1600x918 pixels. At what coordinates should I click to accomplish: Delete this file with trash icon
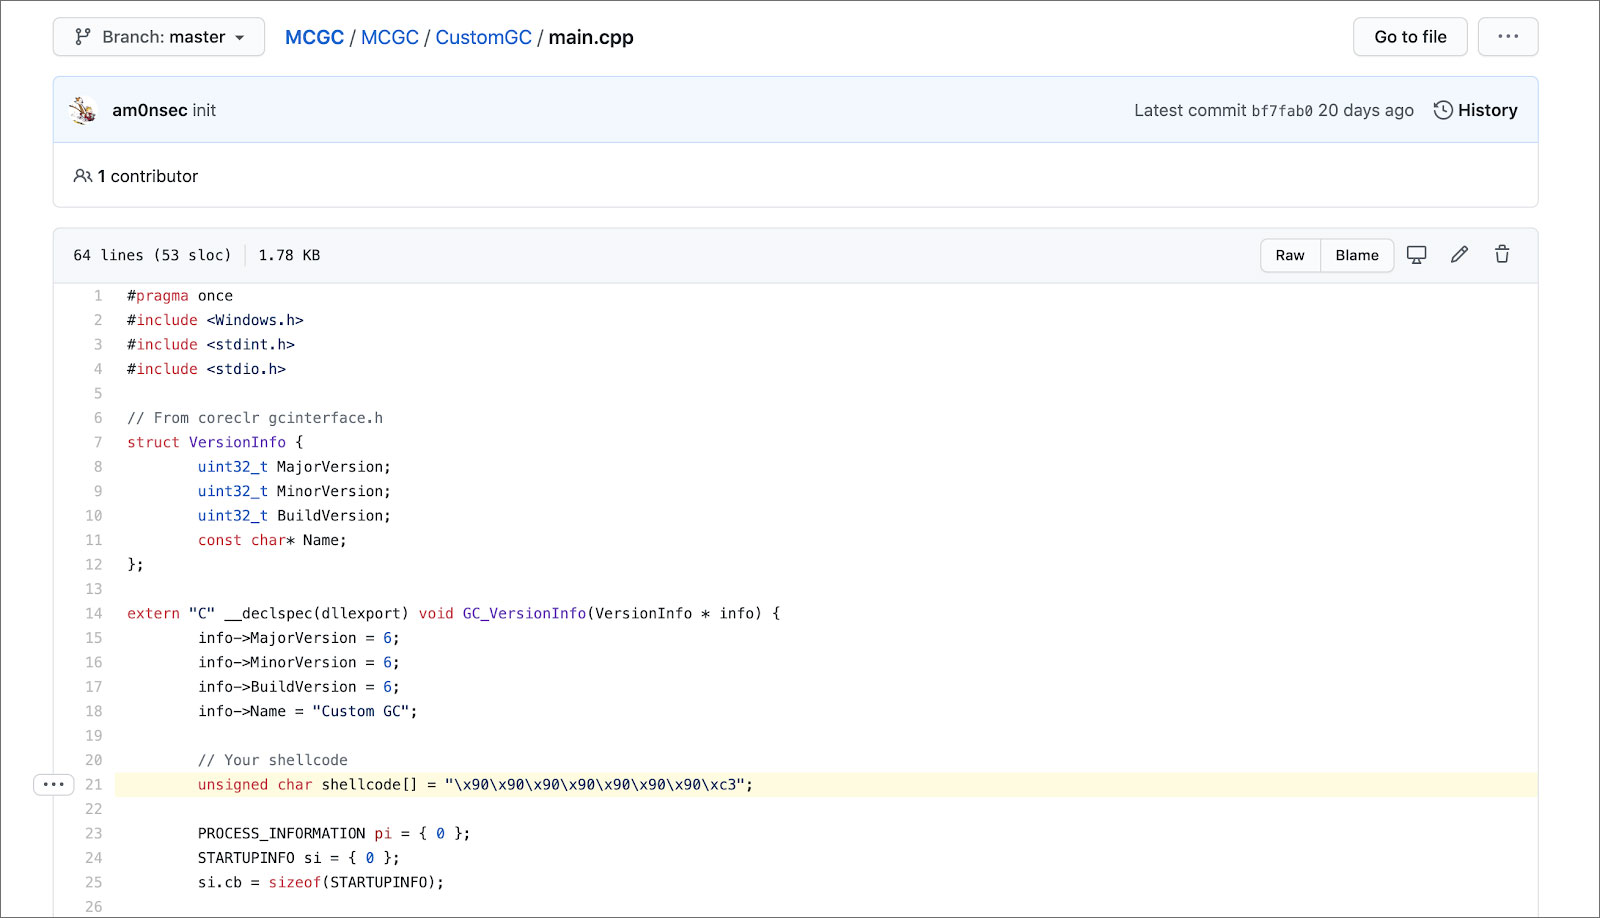coord(1502,255)
